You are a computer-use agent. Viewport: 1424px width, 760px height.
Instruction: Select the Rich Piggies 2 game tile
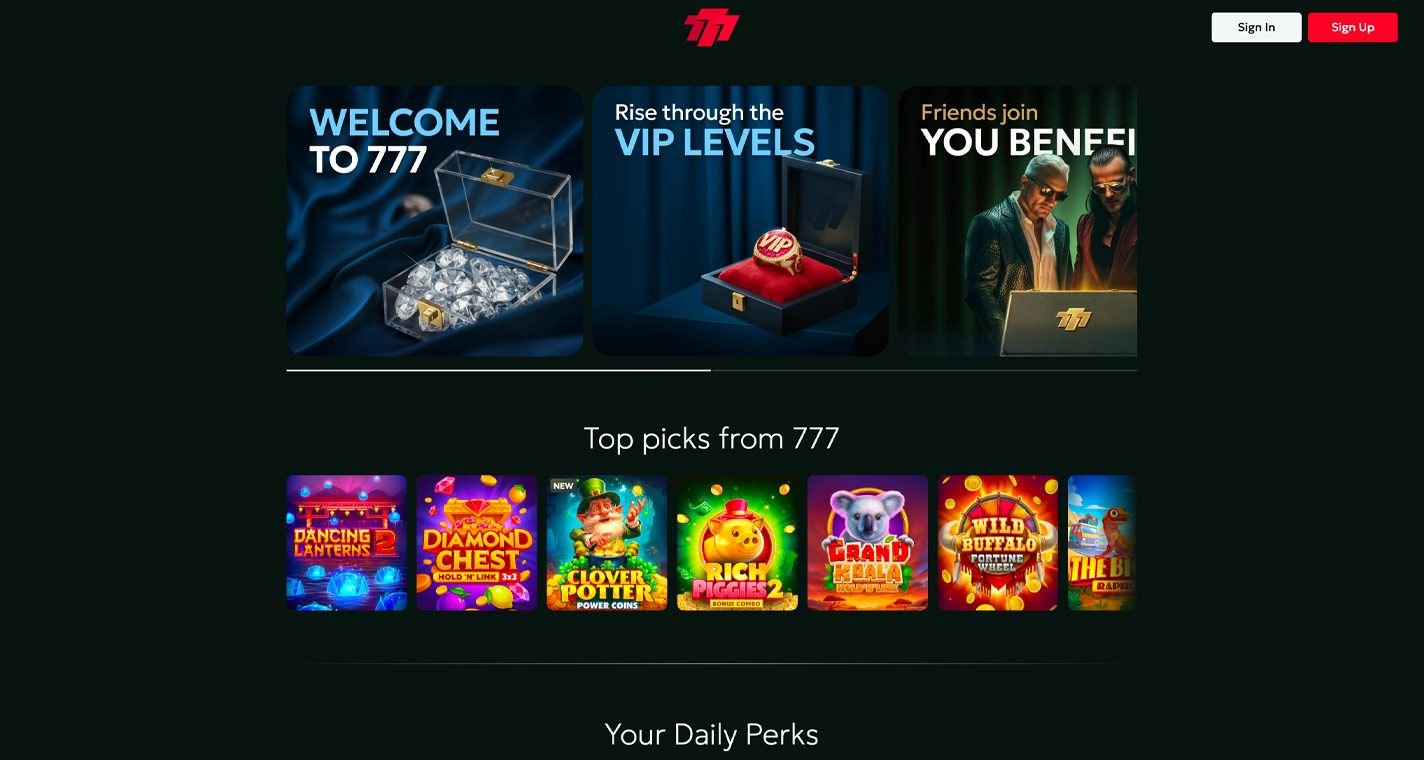point(737,543)
